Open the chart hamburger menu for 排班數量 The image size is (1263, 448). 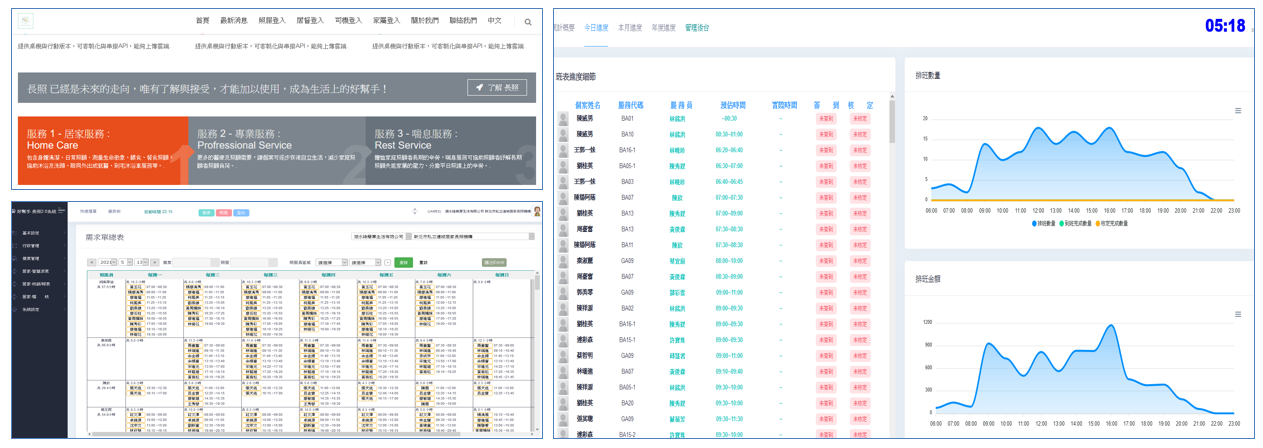pyautogui.click(x=1238, y=111)
